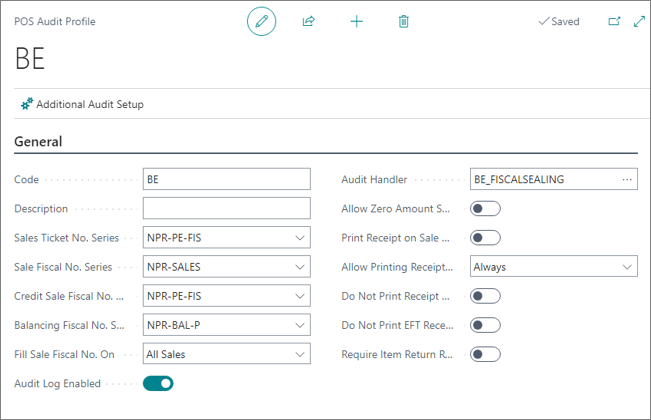Enable Require Item Return Reason toggle
Viewport: 651px width, 420px height.
tap(485, 354)
